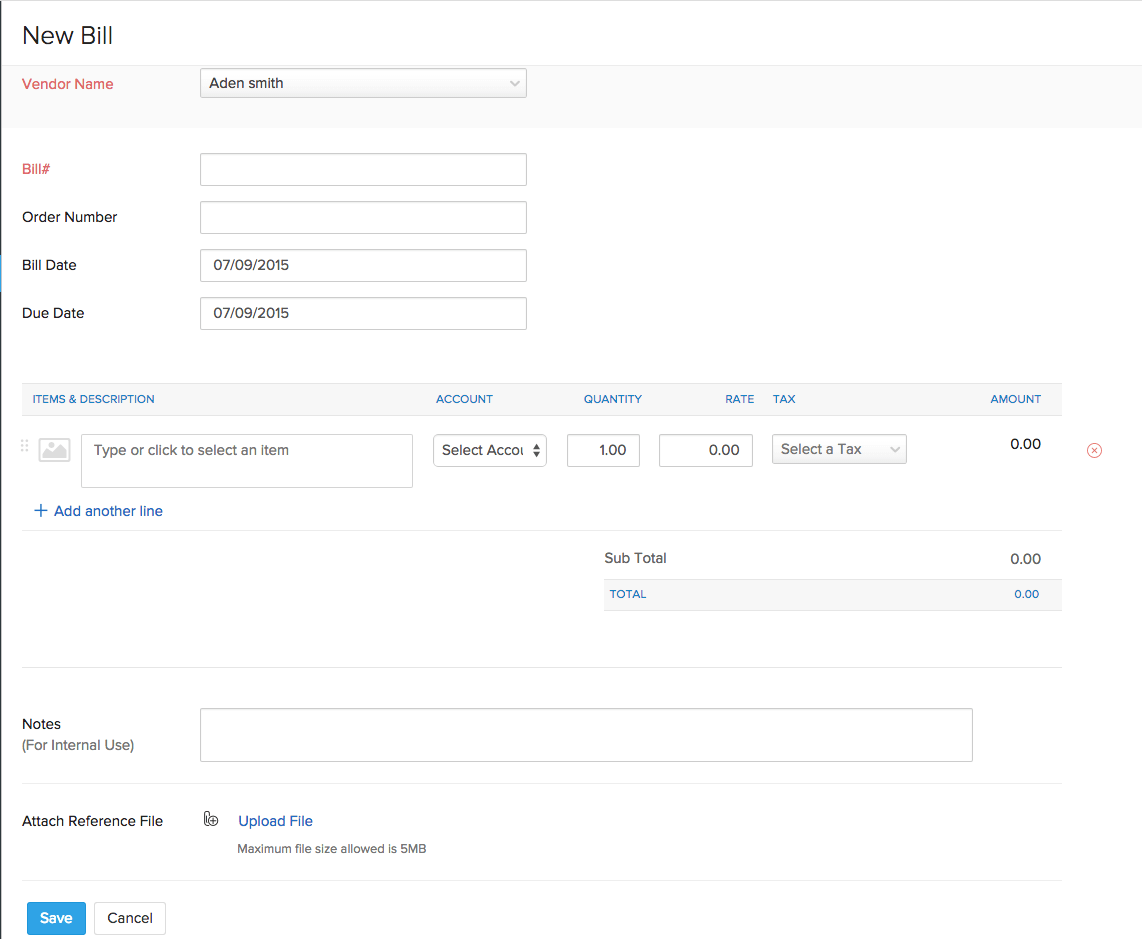Image resolution: width=1142 pixels, height=939 pixels.
Task: Click the item image placeholder icon
Action: point(54,450)
